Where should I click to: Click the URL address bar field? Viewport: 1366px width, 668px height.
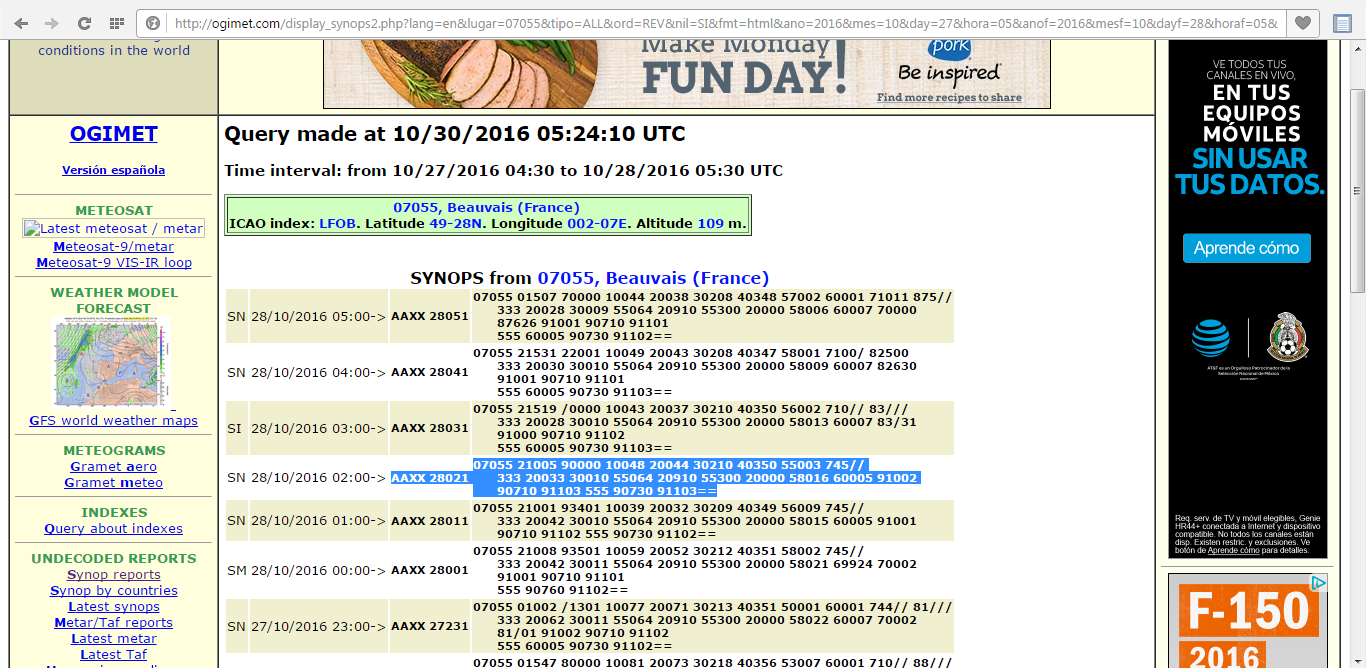[720, 23]
